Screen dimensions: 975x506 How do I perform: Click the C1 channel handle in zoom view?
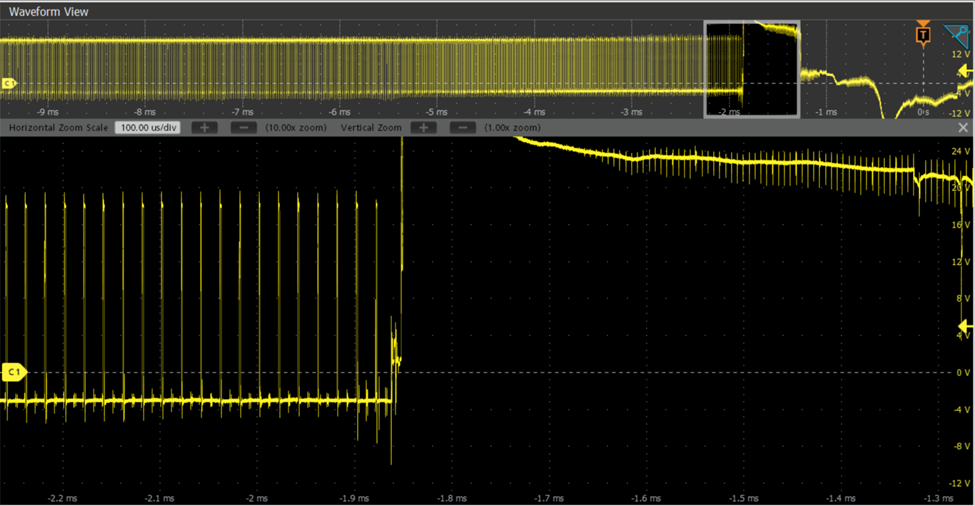[x=14, y=372]
